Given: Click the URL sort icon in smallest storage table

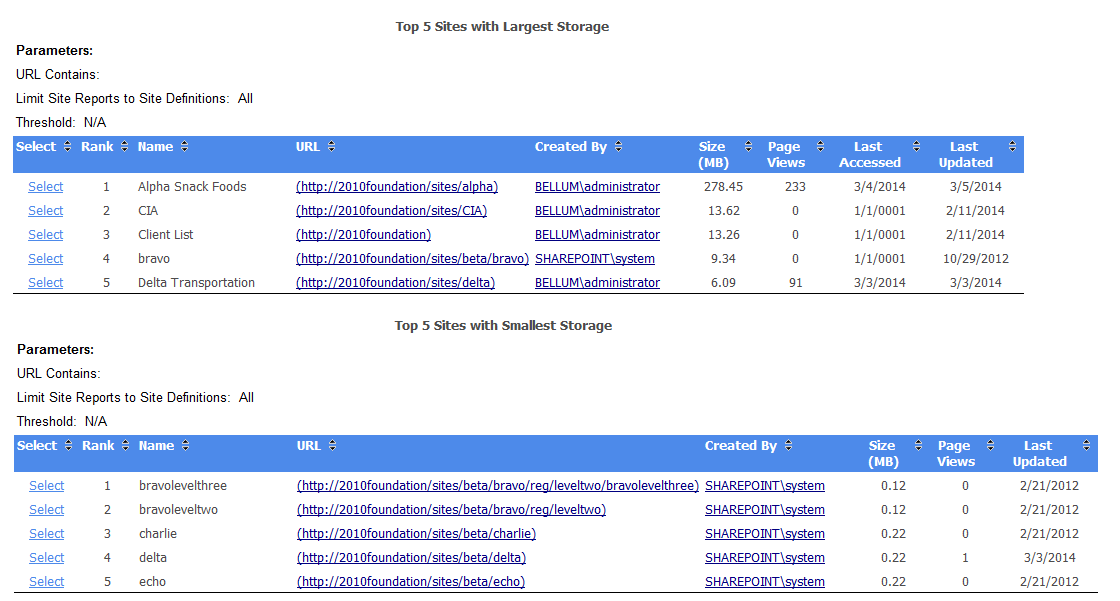Looking at the screenshot, I should (x=333, y=445).
